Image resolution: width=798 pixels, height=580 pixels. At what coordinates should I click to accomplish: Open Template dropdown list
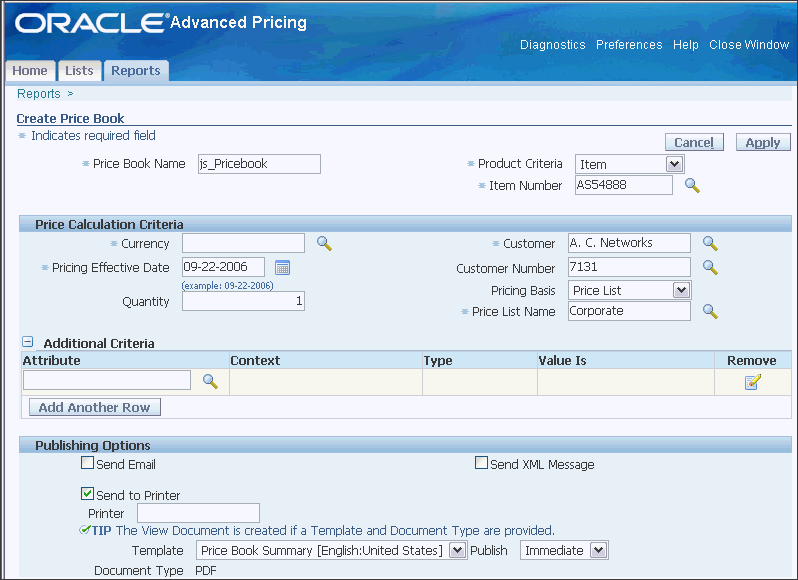coord(458,550)
